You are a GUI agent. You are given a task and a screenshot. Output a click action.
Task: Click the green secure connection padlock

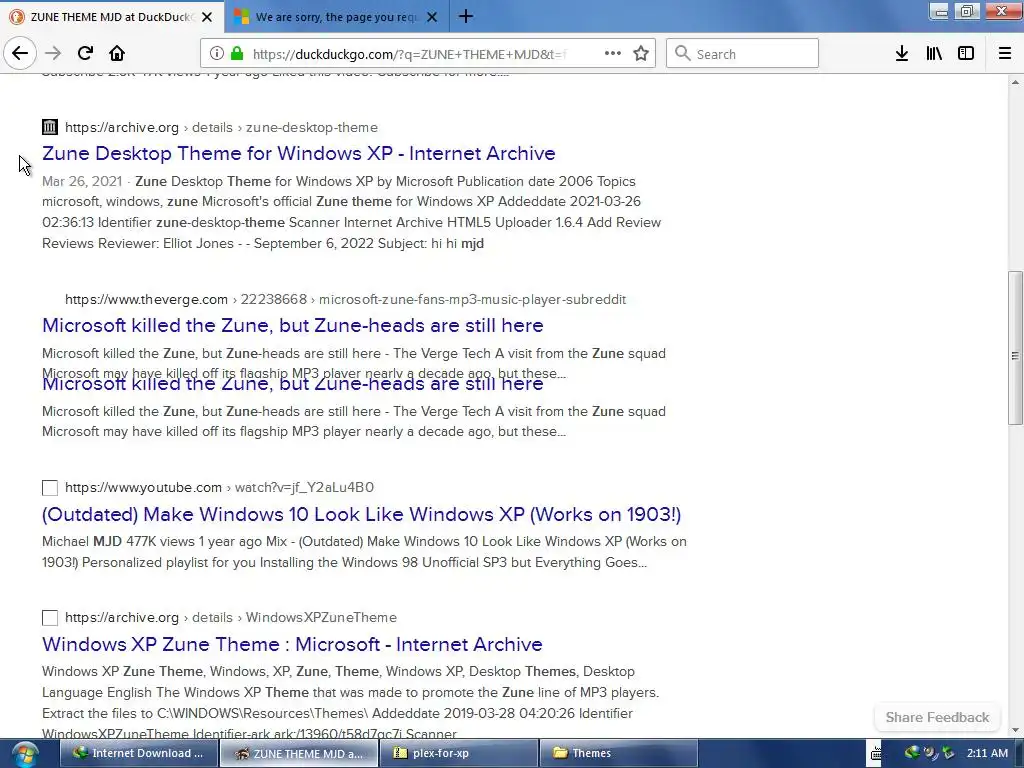pyautogui.click(x=237, y=54)
